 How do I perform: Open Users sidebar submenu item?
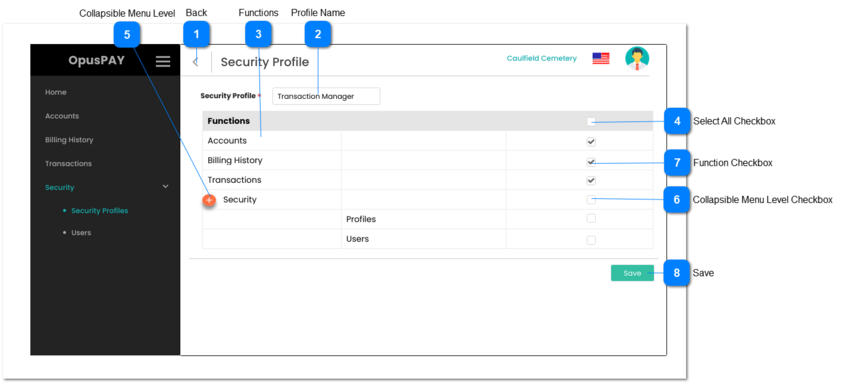[x=81, y=233]
